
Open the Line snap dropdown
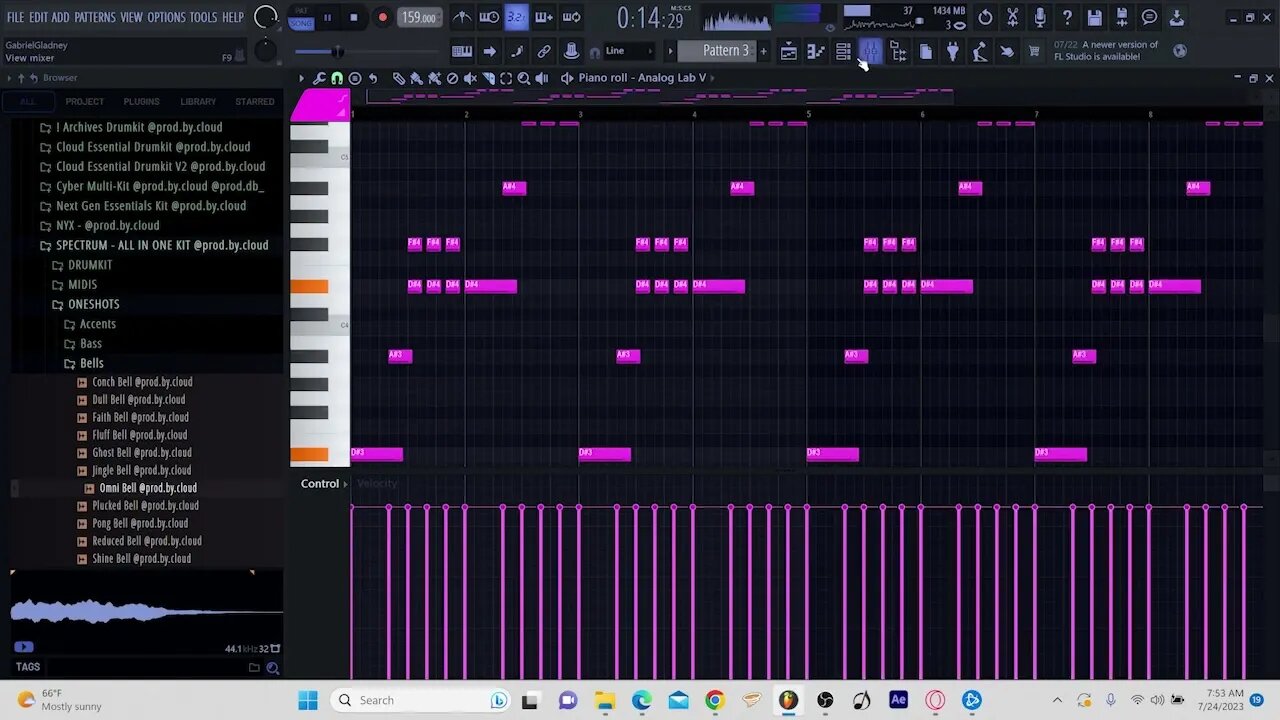click(628, 51)
